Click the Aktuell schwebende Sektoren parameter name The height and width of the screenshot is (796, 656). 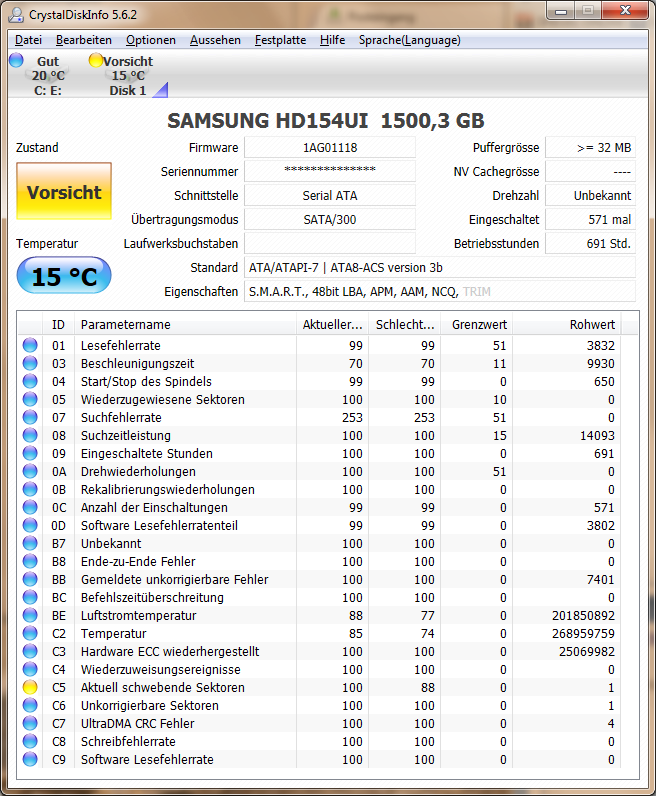[x=162, y=688]
